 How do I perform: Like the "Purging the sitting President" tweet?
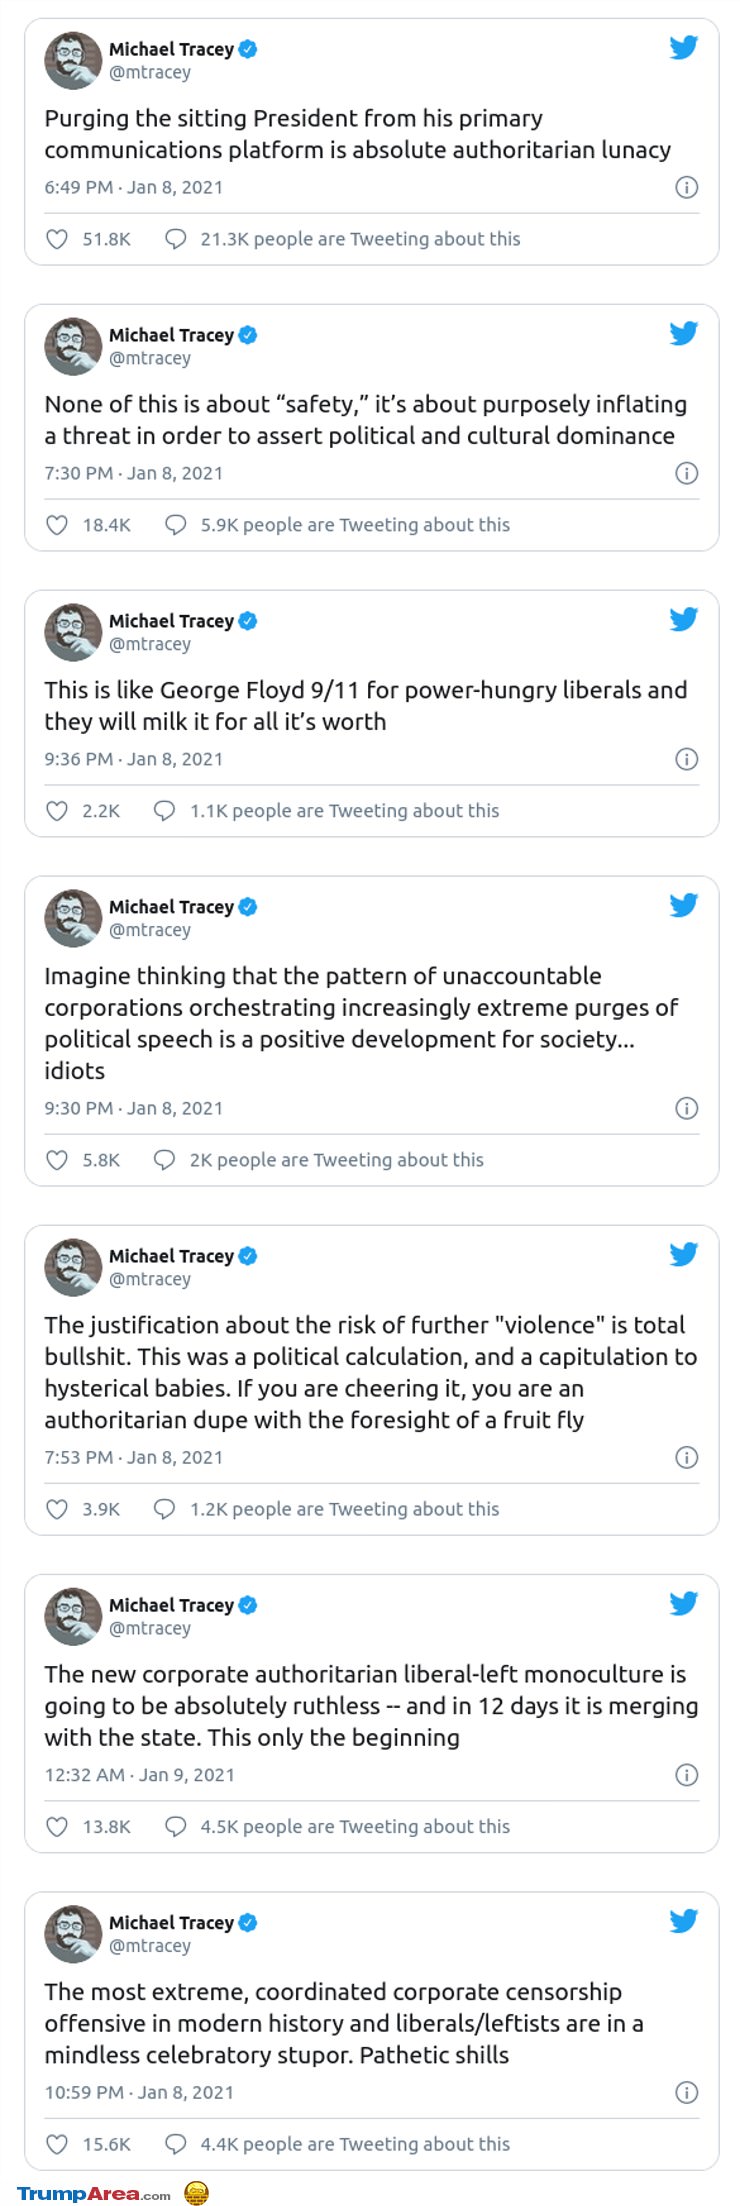click(x=58, y=239)
